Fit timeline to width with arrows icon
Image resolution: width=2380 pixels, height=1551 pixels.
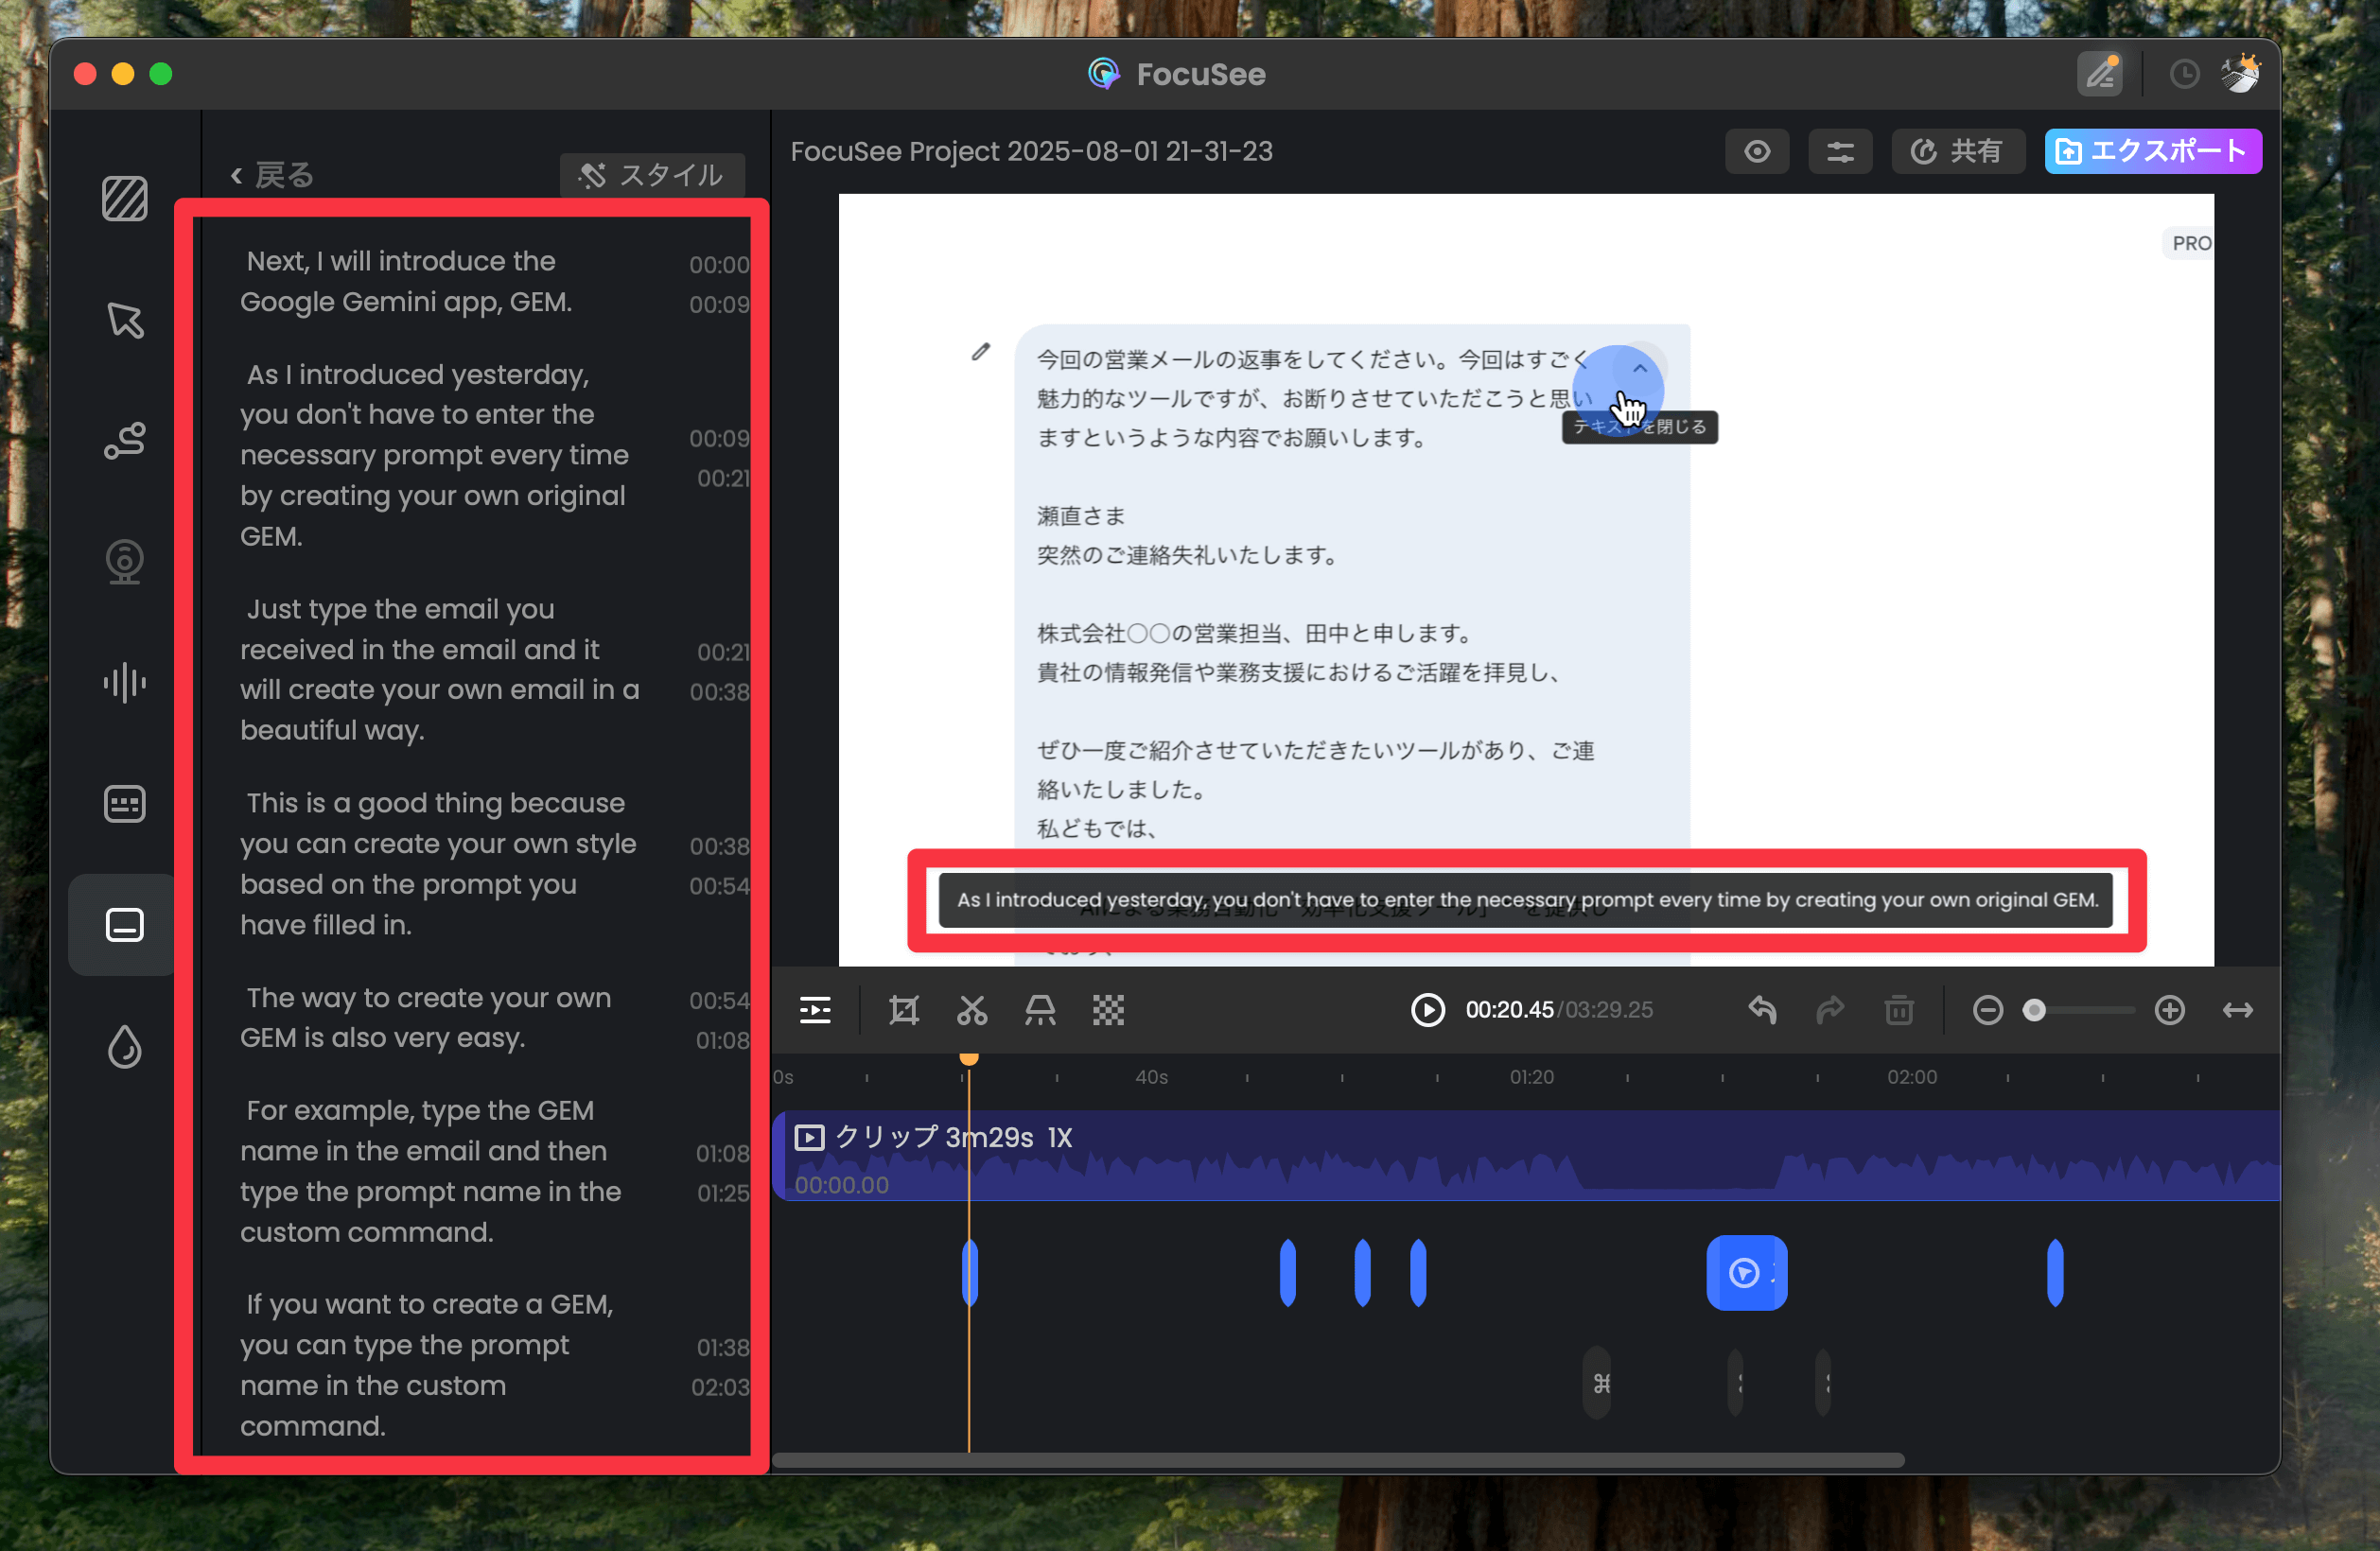pos(2237,1009)
